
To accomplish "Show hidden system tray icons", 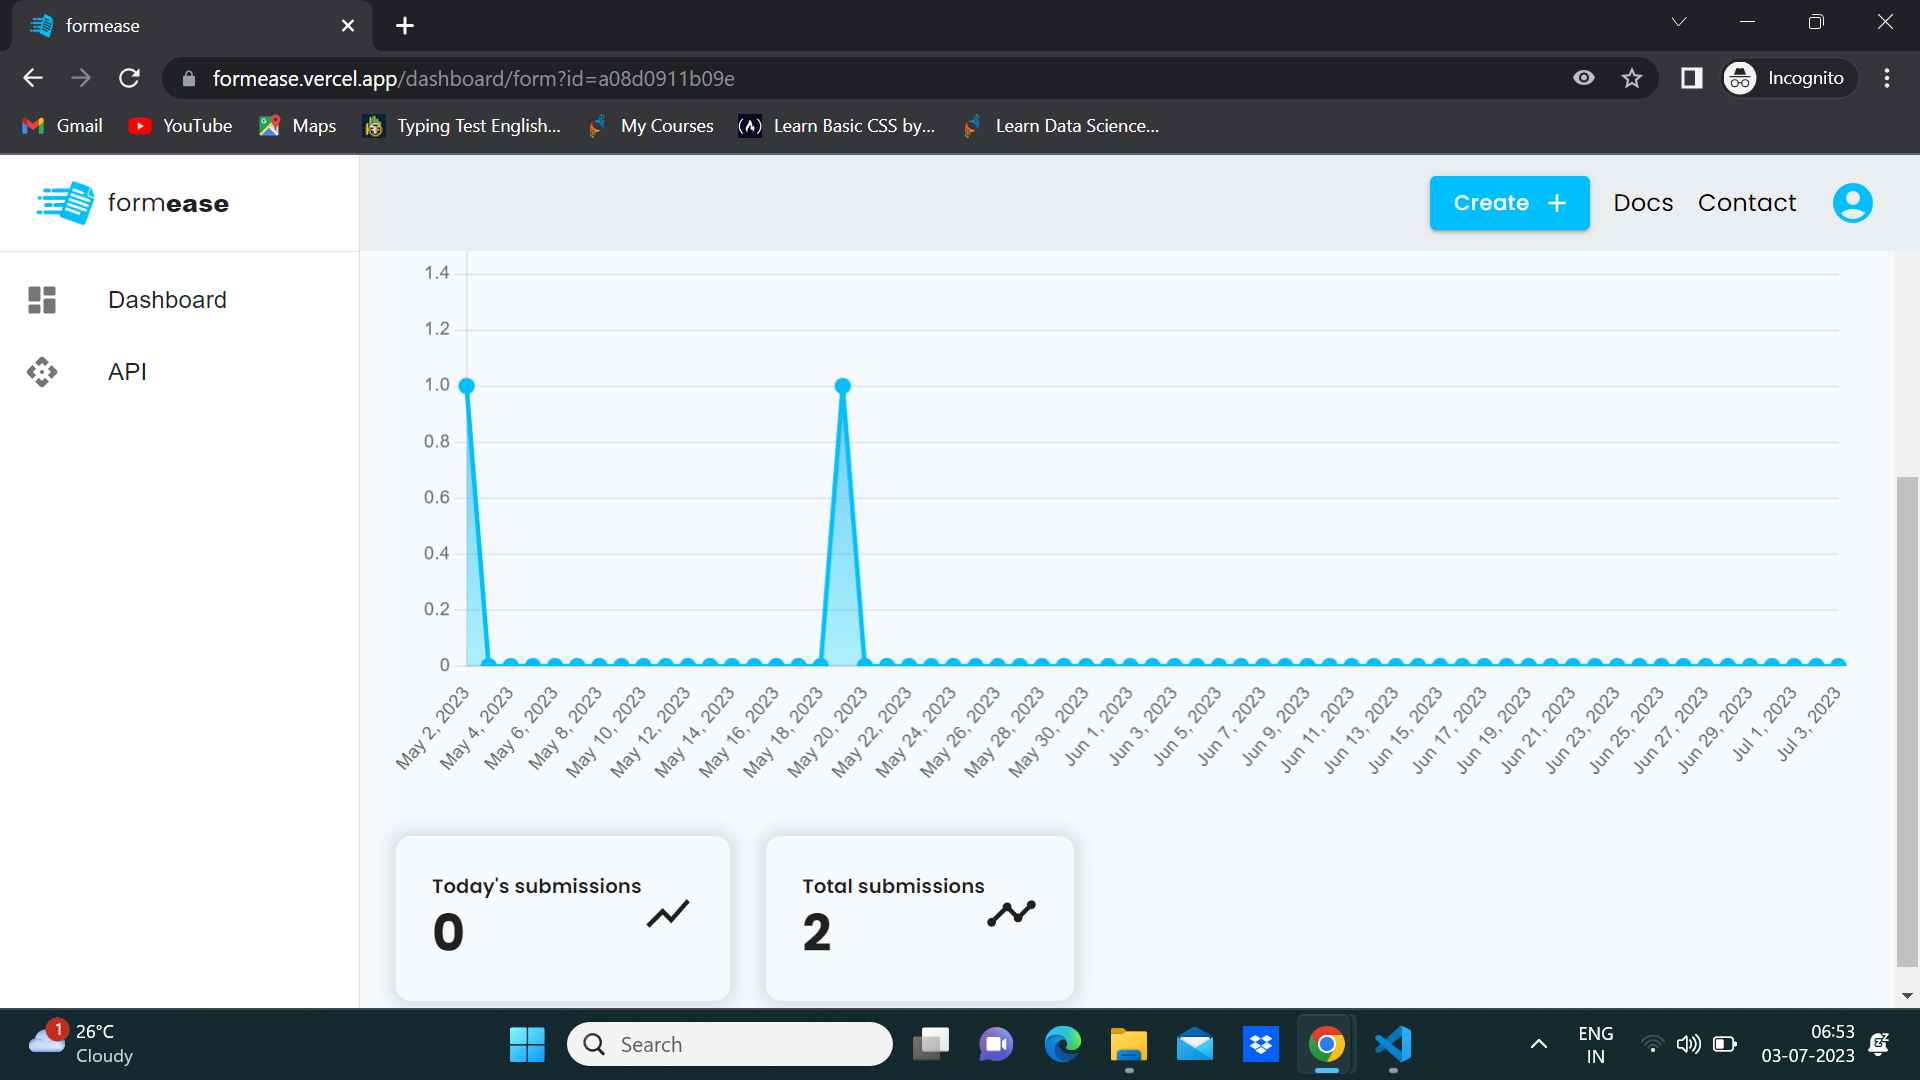I will pyautogui.click(x=1539, y=1045).
